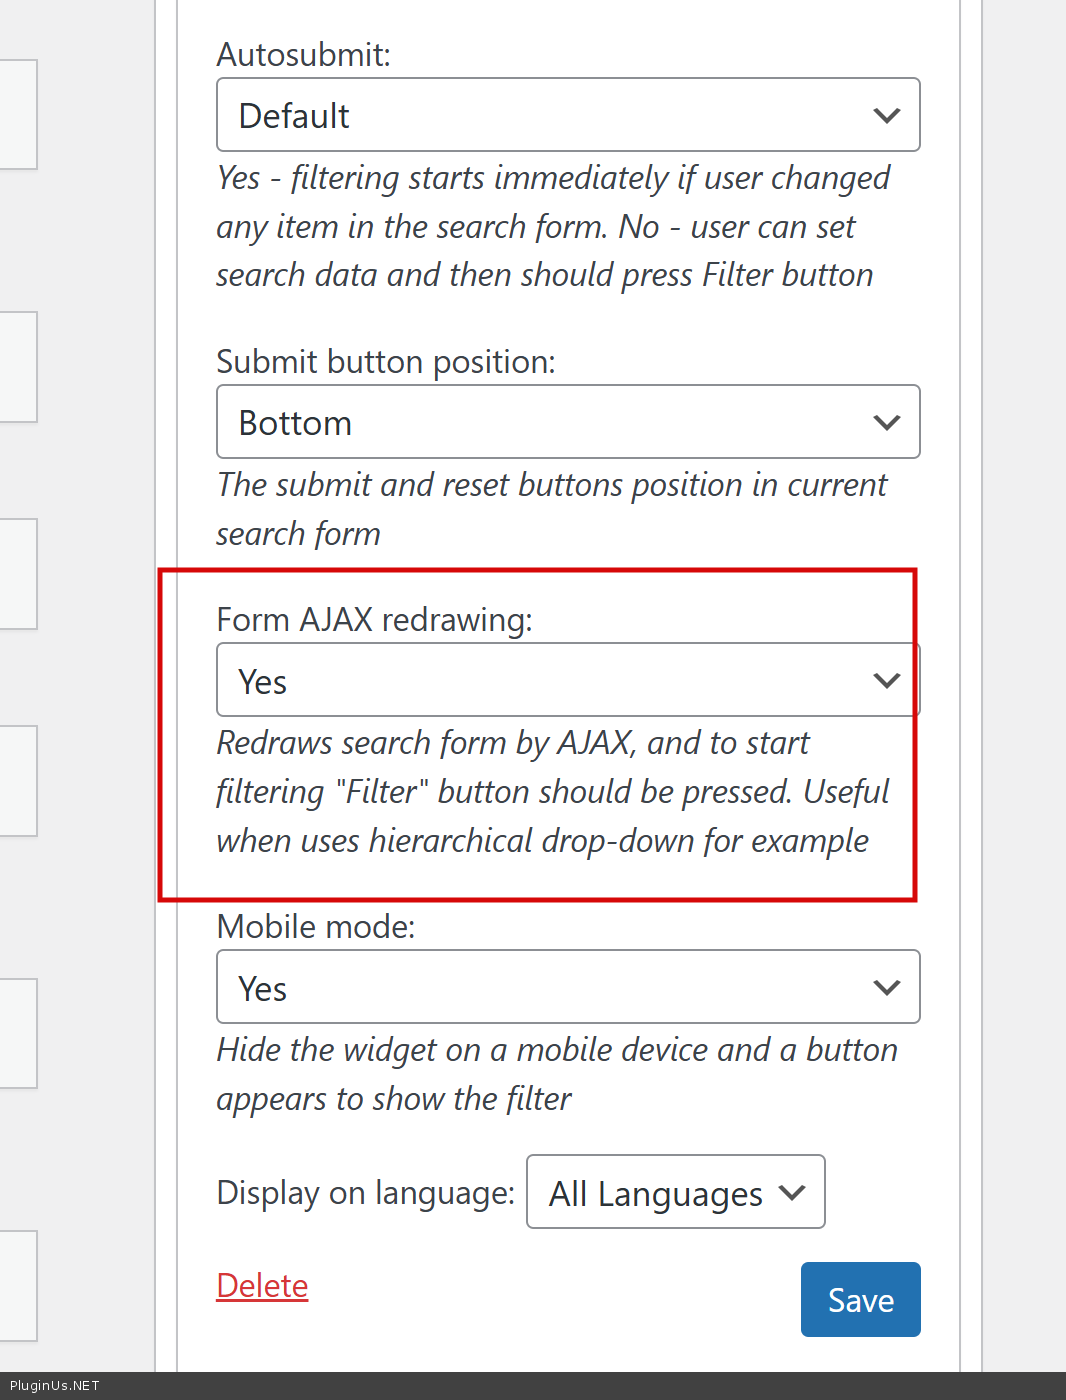Click the Display on language label
The height and width of the screenshot is (1400, 1066).
point(365,1193)
